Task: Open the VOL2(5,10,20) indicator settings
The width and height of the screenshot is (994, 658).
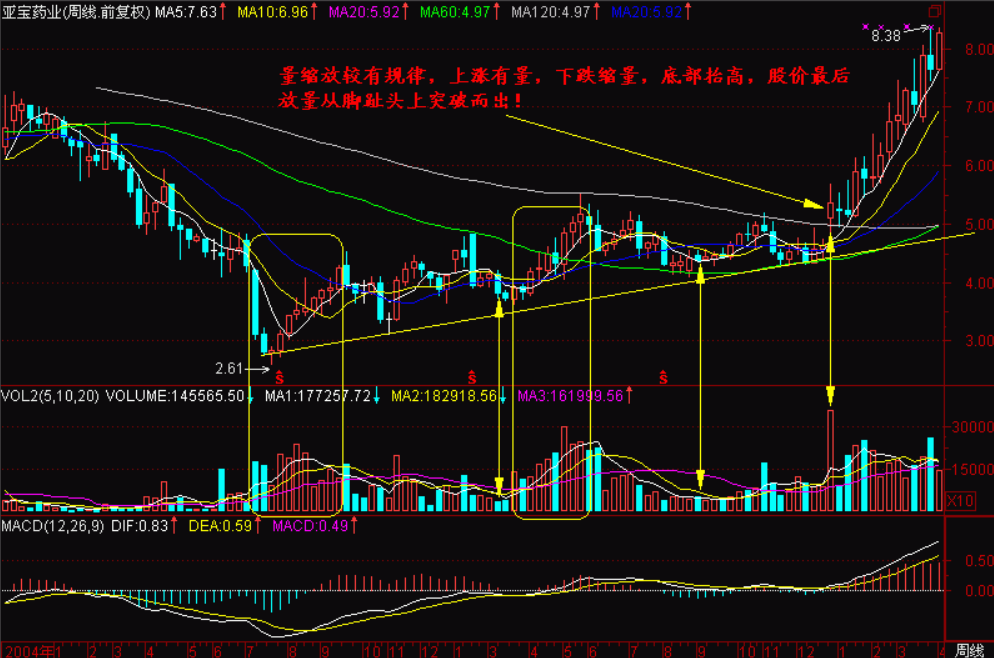Action: pyautogui.click(x=50, y=397)
